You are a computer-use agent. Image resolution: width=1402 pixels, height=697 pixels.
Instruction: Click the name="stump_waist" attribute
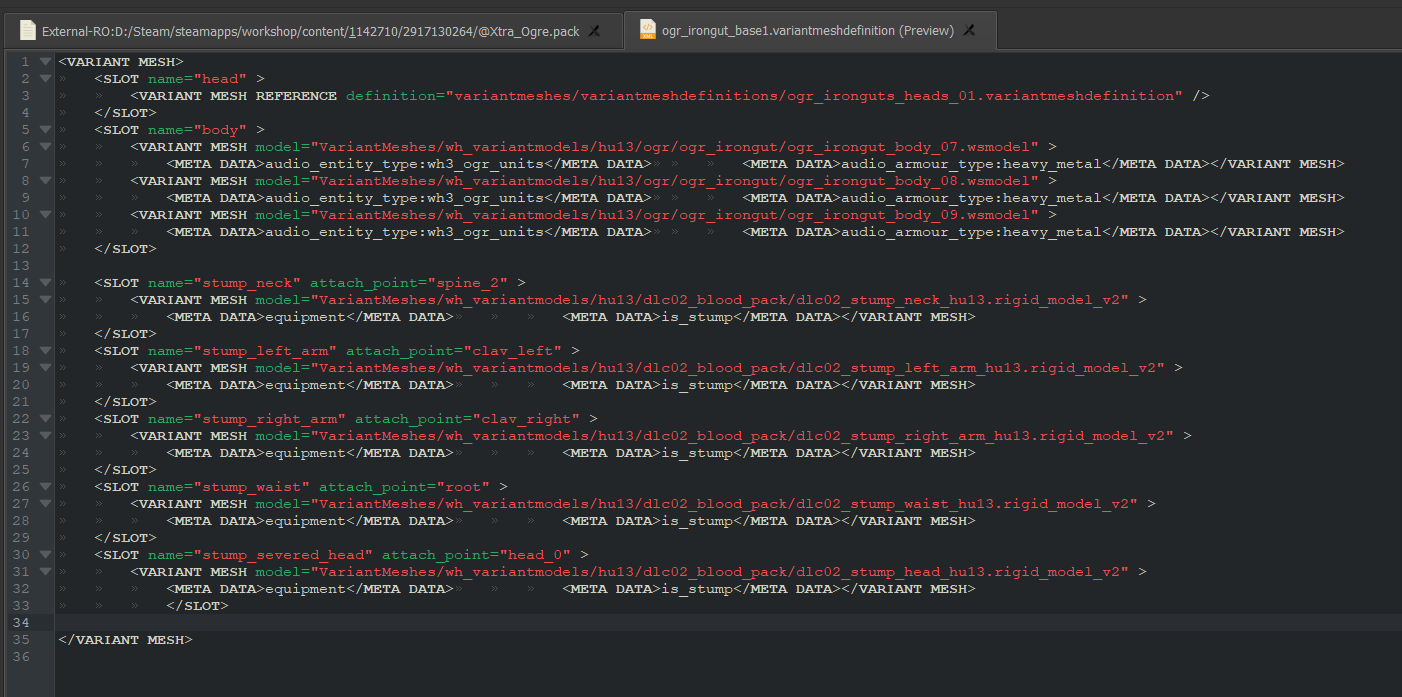coord(229,487)
